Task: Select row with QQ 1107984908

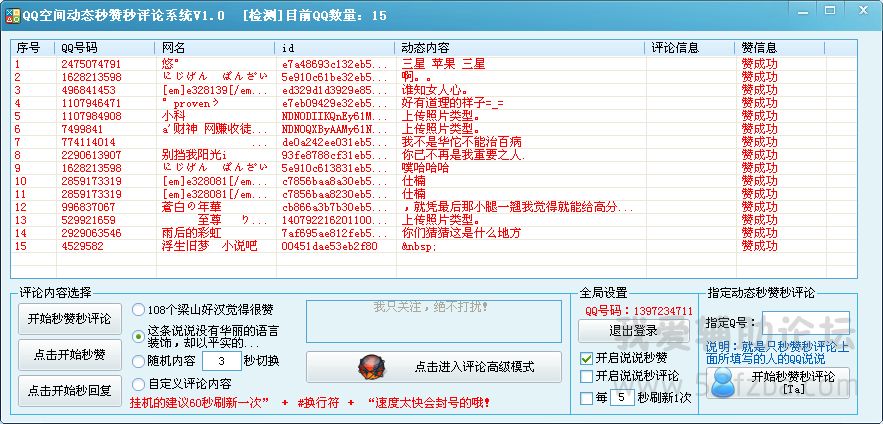Action: tap(434, 116)
